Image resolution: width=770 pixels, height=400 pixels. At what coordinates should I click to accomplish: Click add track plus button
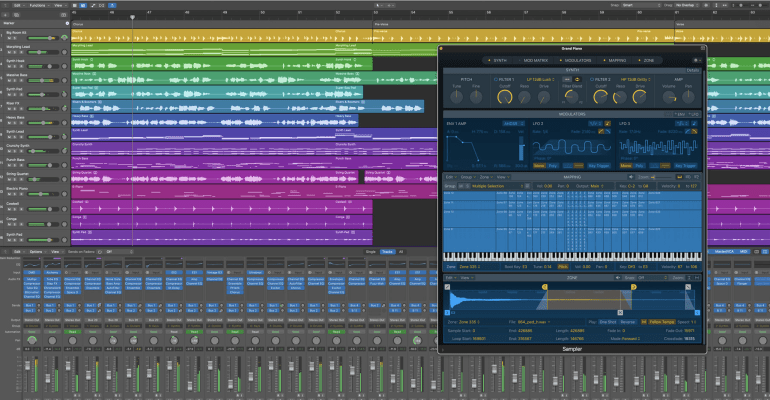pos(5,15)
